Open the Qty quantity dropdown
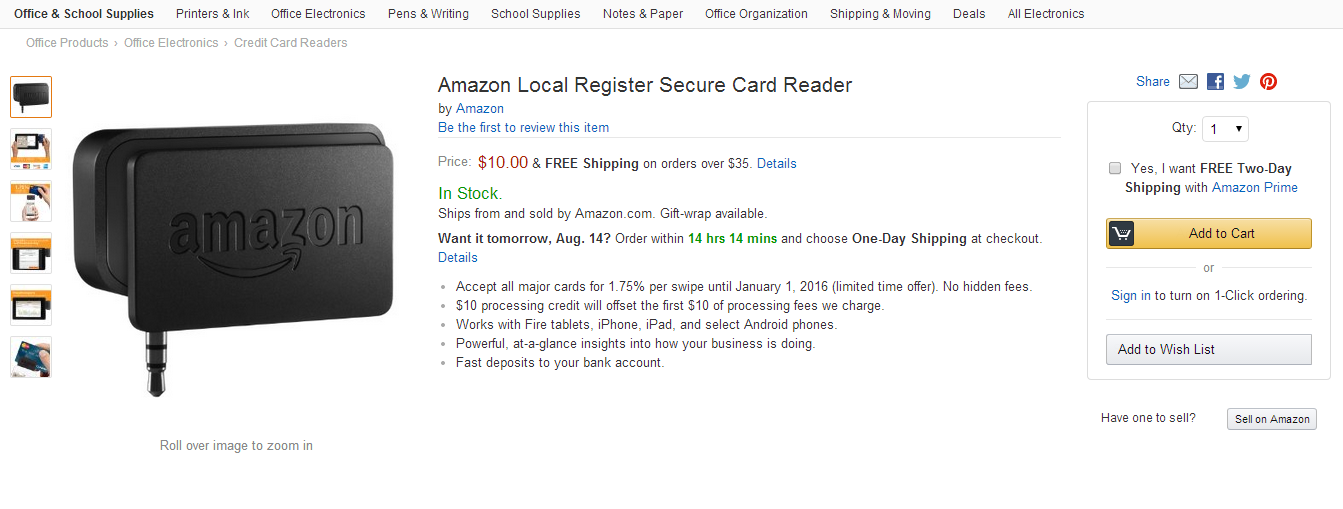This screenshot has width=1343, height=509. pyautogui.click(x=1225, y=129)
